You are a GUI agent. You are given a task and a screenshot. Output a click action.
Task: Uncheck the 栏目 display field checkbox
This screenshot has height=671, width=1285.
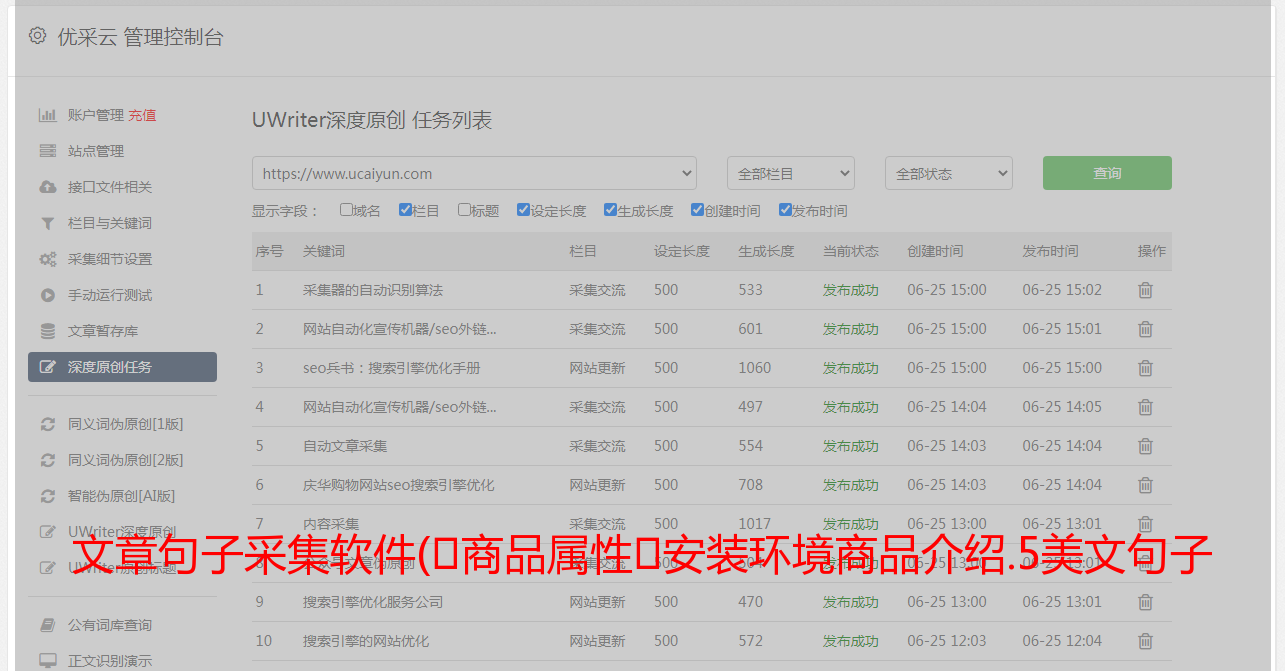coord(405,210)
